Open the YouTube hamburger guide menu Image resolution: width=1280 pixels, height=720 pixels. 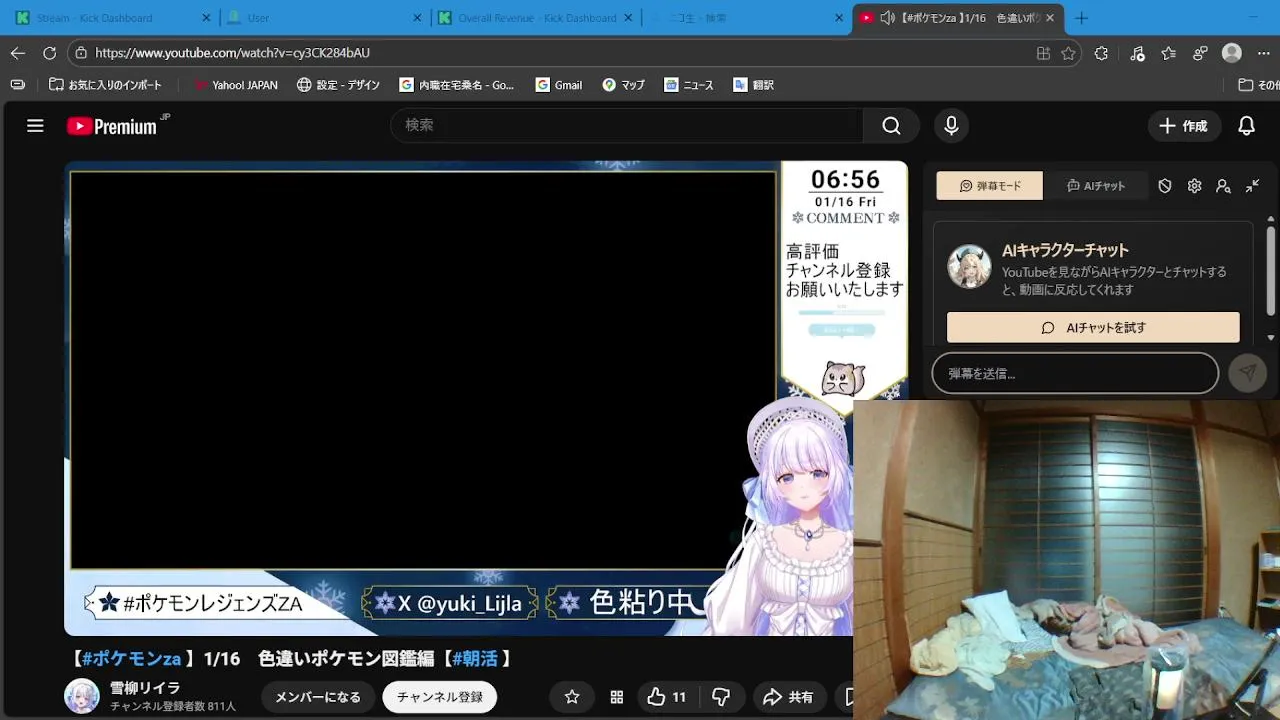pos(35,126)
